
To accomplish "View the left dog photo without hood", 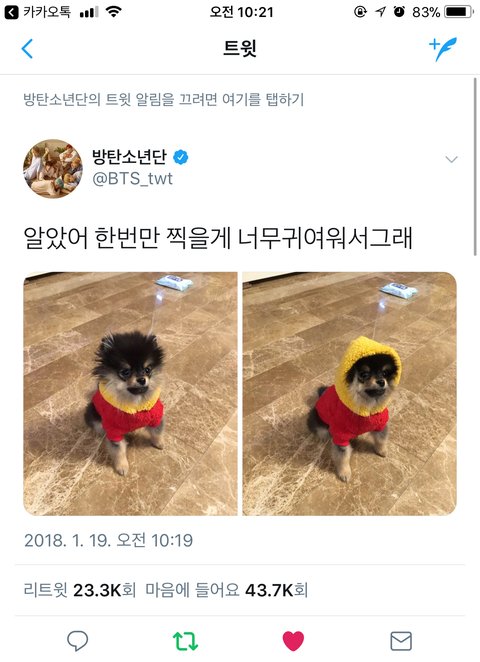I will (x=130, y=393).
